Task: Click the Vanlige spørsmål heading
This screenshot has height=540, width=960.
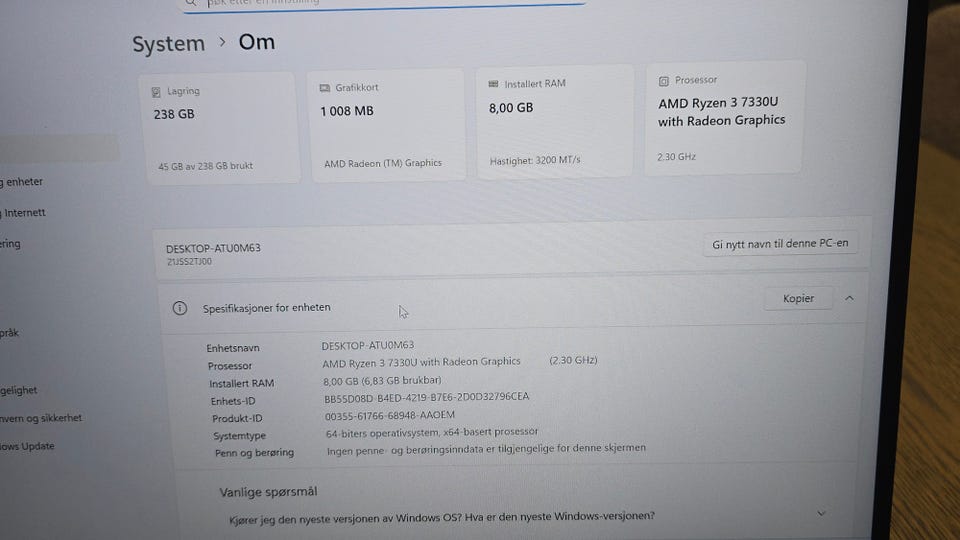Action: (x=268, y=492)
